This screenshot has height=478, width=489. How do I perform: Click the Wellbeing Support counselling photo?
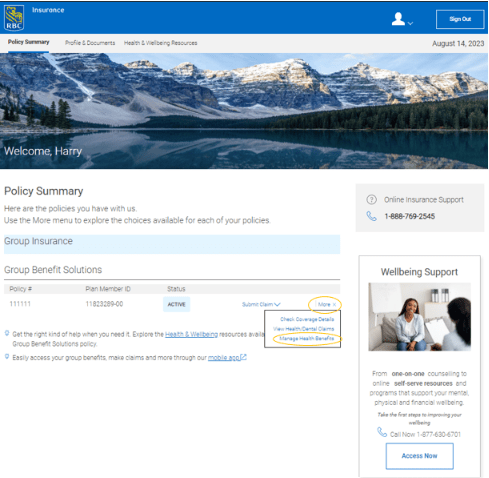pos(419,317)
